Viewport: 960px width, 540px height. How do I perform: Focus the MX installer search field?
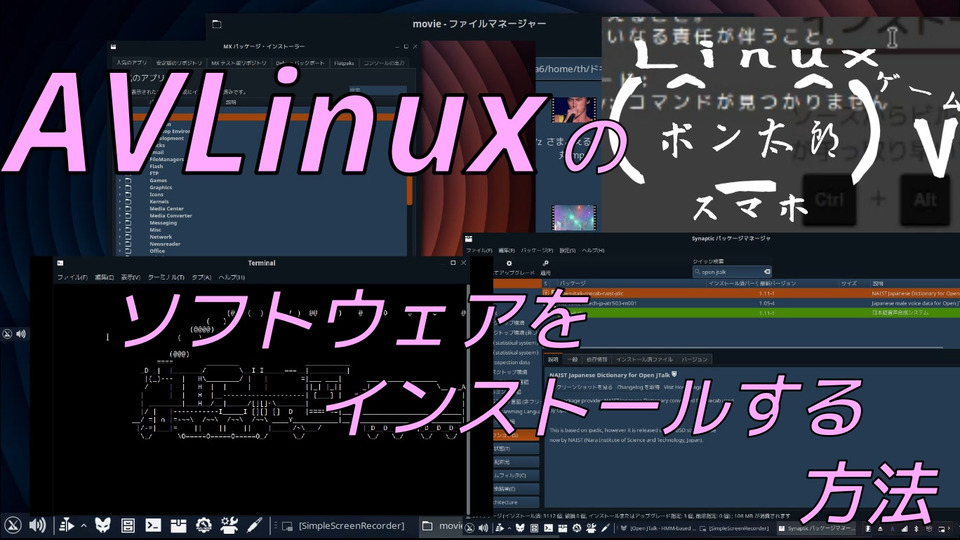pos(377,91)
